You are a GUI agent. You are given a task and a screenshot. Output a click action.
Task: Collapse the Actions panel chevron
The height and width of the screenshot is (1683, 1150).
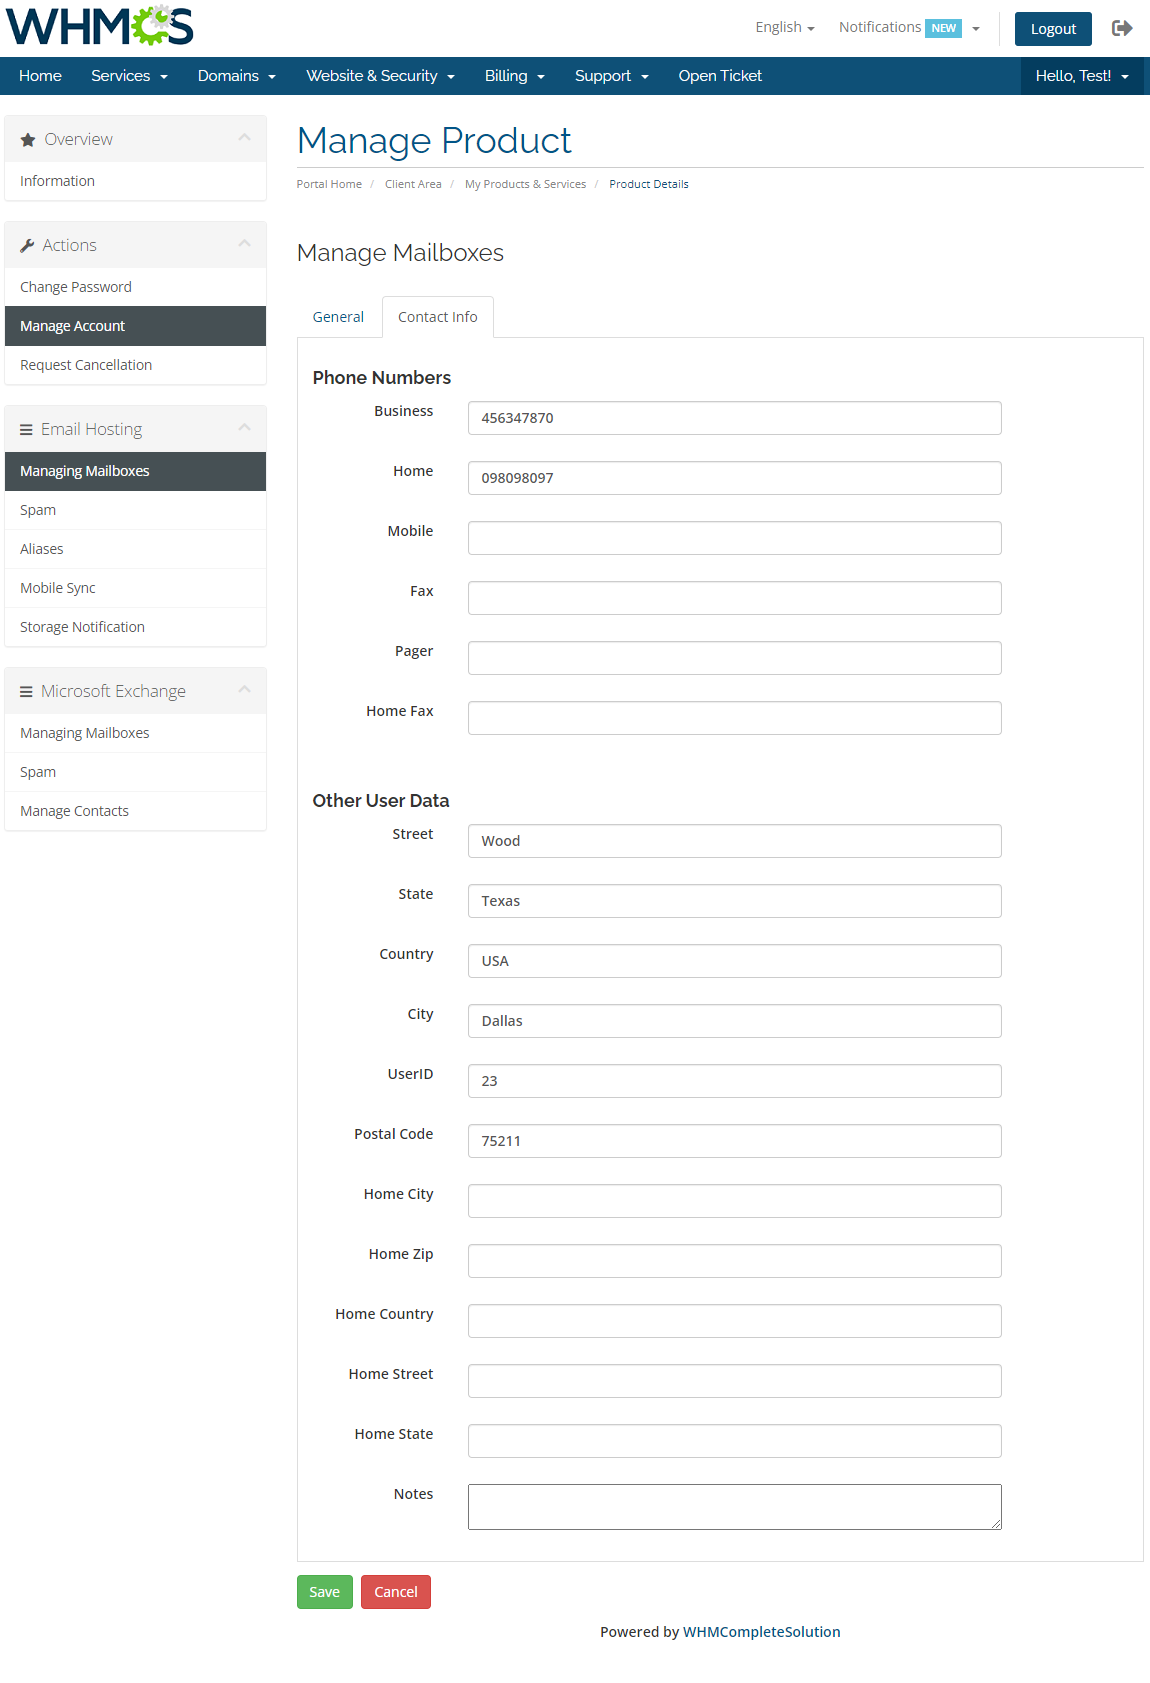(x=244, y=244)
